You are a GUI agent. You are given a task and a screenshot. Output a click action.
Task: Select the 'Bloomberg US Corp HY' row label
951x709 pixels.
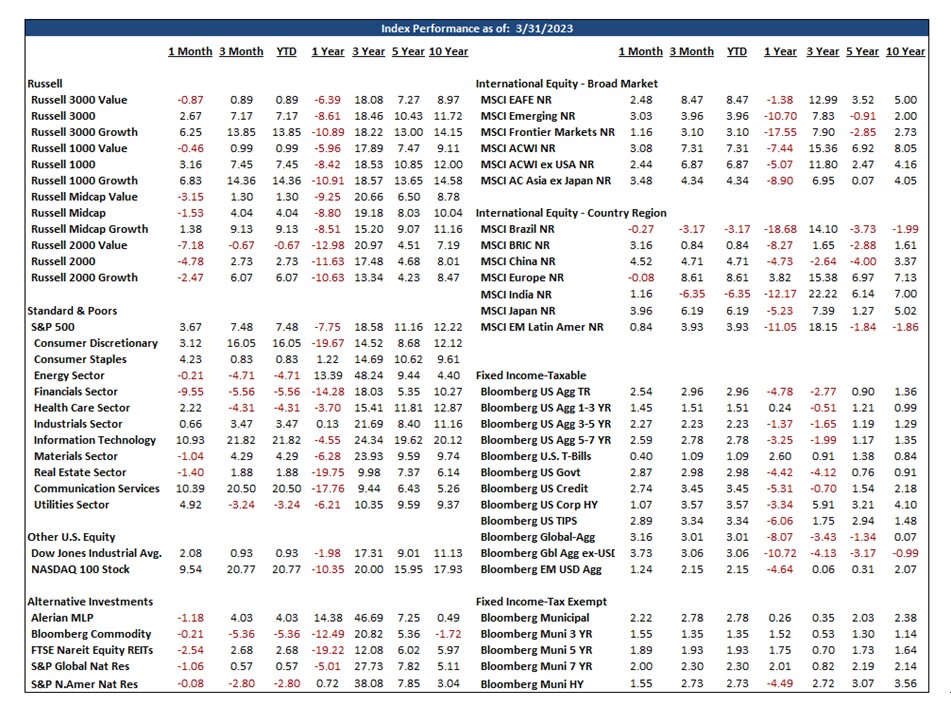[x=539, y=505]
